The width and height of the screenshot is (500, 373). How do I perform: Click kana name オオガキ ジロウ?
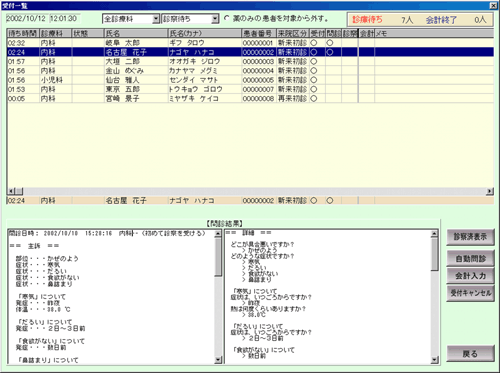point(195,62)
